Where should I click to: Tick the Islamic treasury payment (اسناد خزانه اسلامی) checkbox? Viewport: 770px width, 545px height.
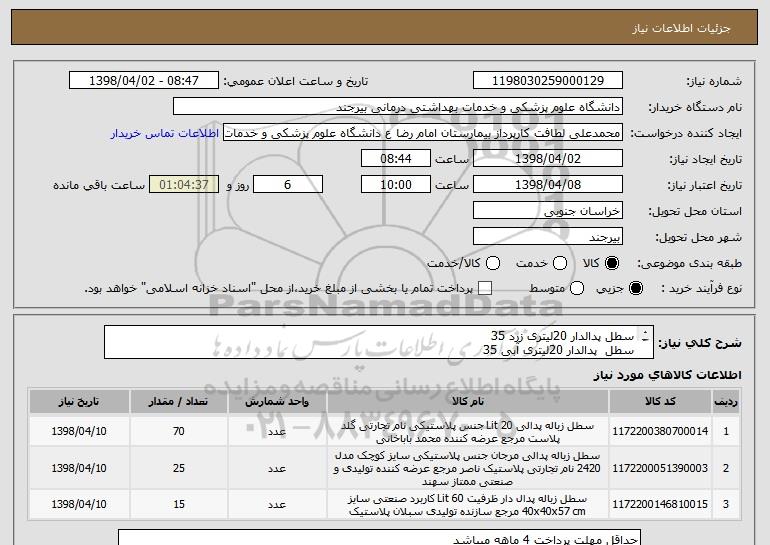click(485, 289)
